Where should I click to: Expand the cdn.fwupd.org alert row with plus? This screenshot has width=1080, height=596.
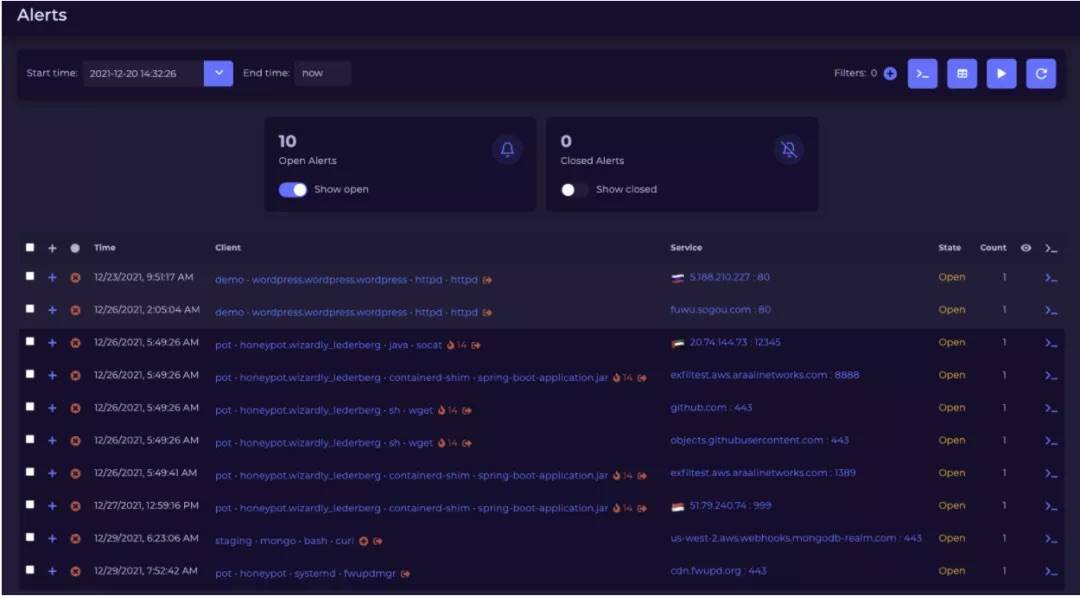pos(52,571)
